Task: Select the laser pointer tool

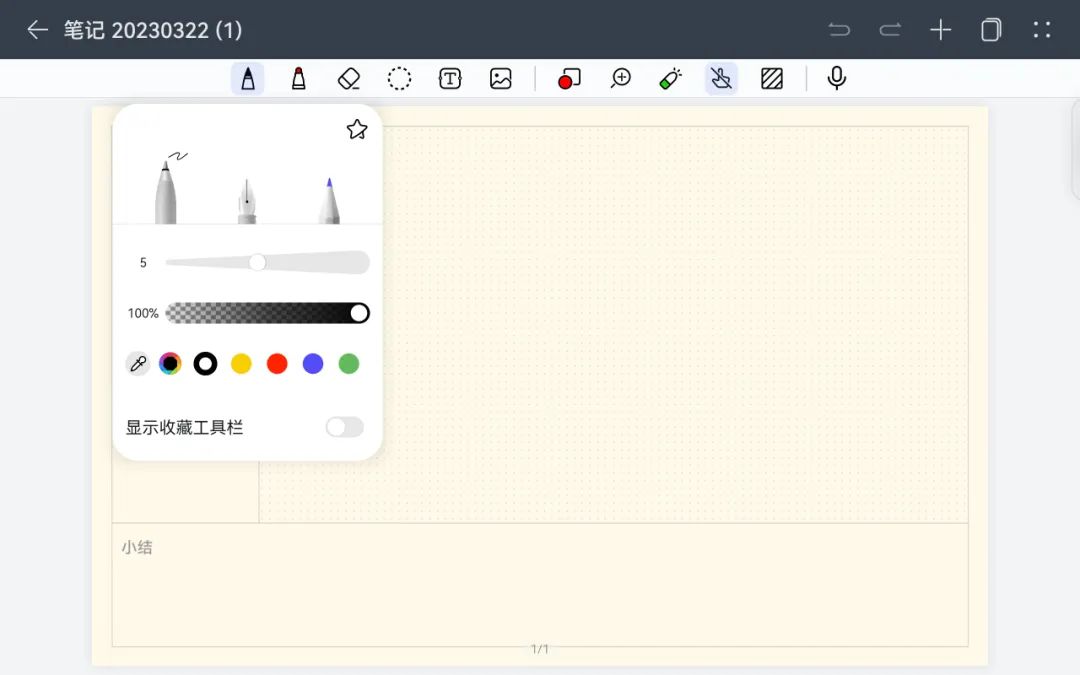Action: click(x=670, y=79)
